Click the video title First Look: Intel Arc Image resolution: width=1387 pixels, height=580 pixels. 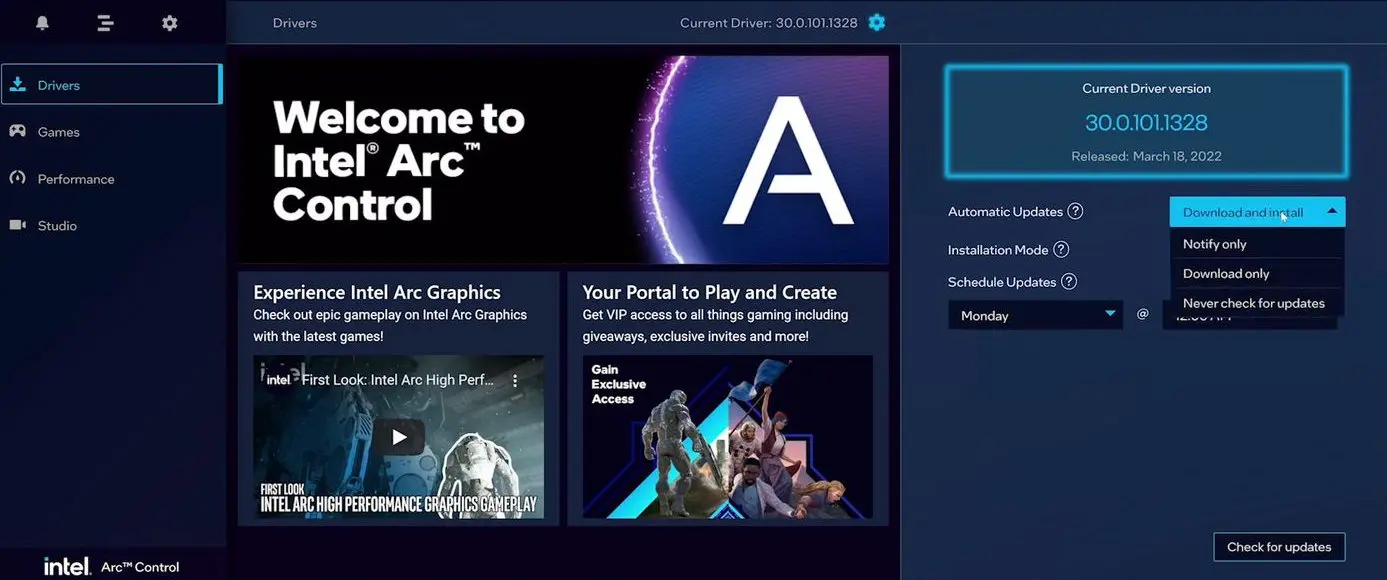point(400,380)
